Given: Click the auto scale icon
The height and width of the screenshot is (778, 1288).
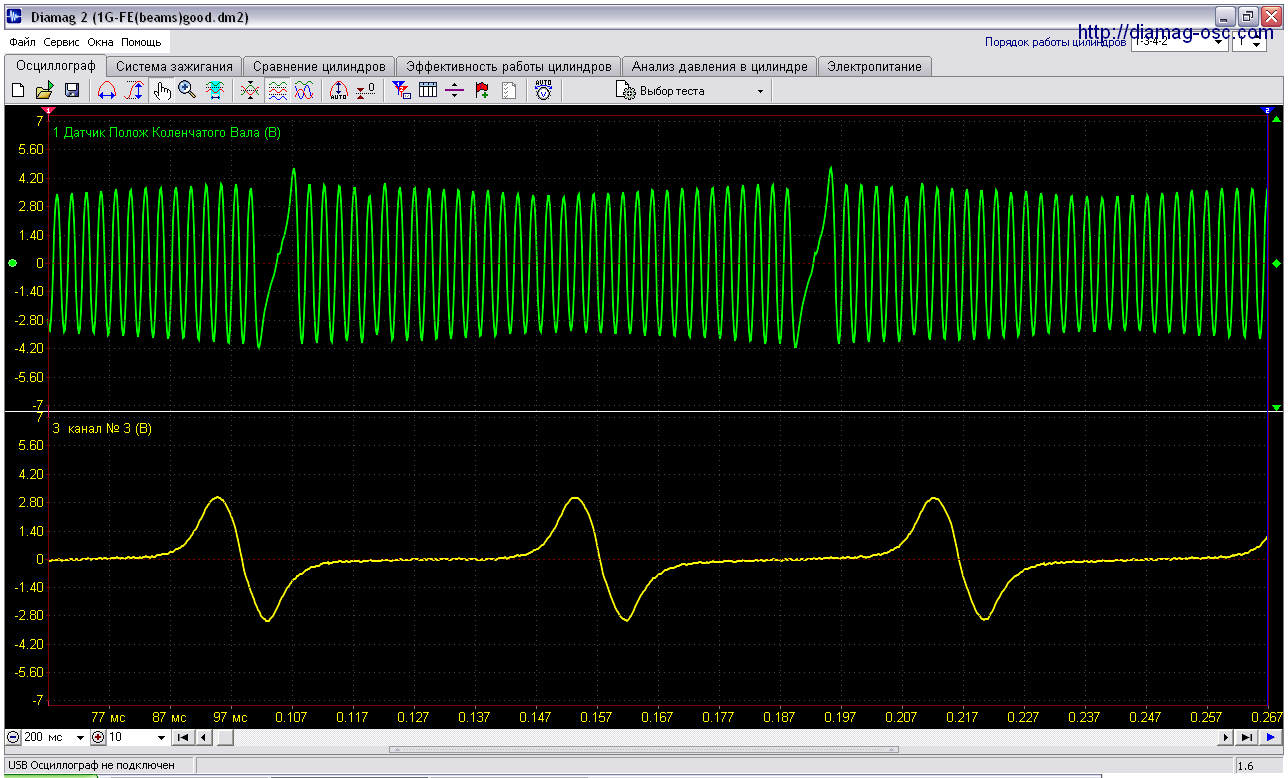Looking at the screenshot, I should coord(339,91).
